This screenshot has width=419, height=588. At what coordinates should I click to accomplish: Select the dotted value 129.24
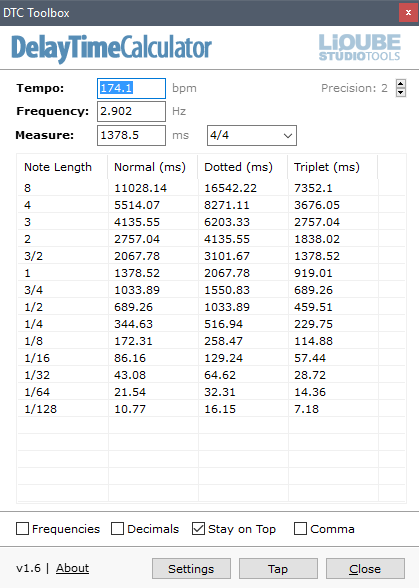(223, 358)
